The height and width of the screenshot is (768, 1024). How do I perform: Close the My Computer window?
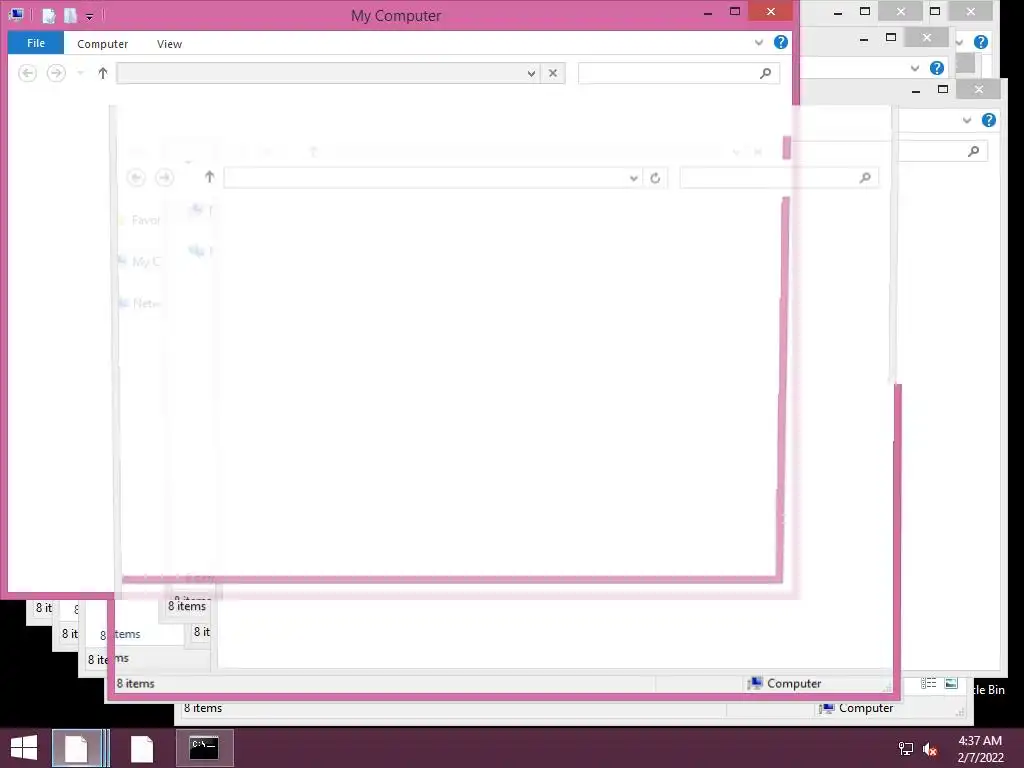pyautogui.click(x=771, y=11)
